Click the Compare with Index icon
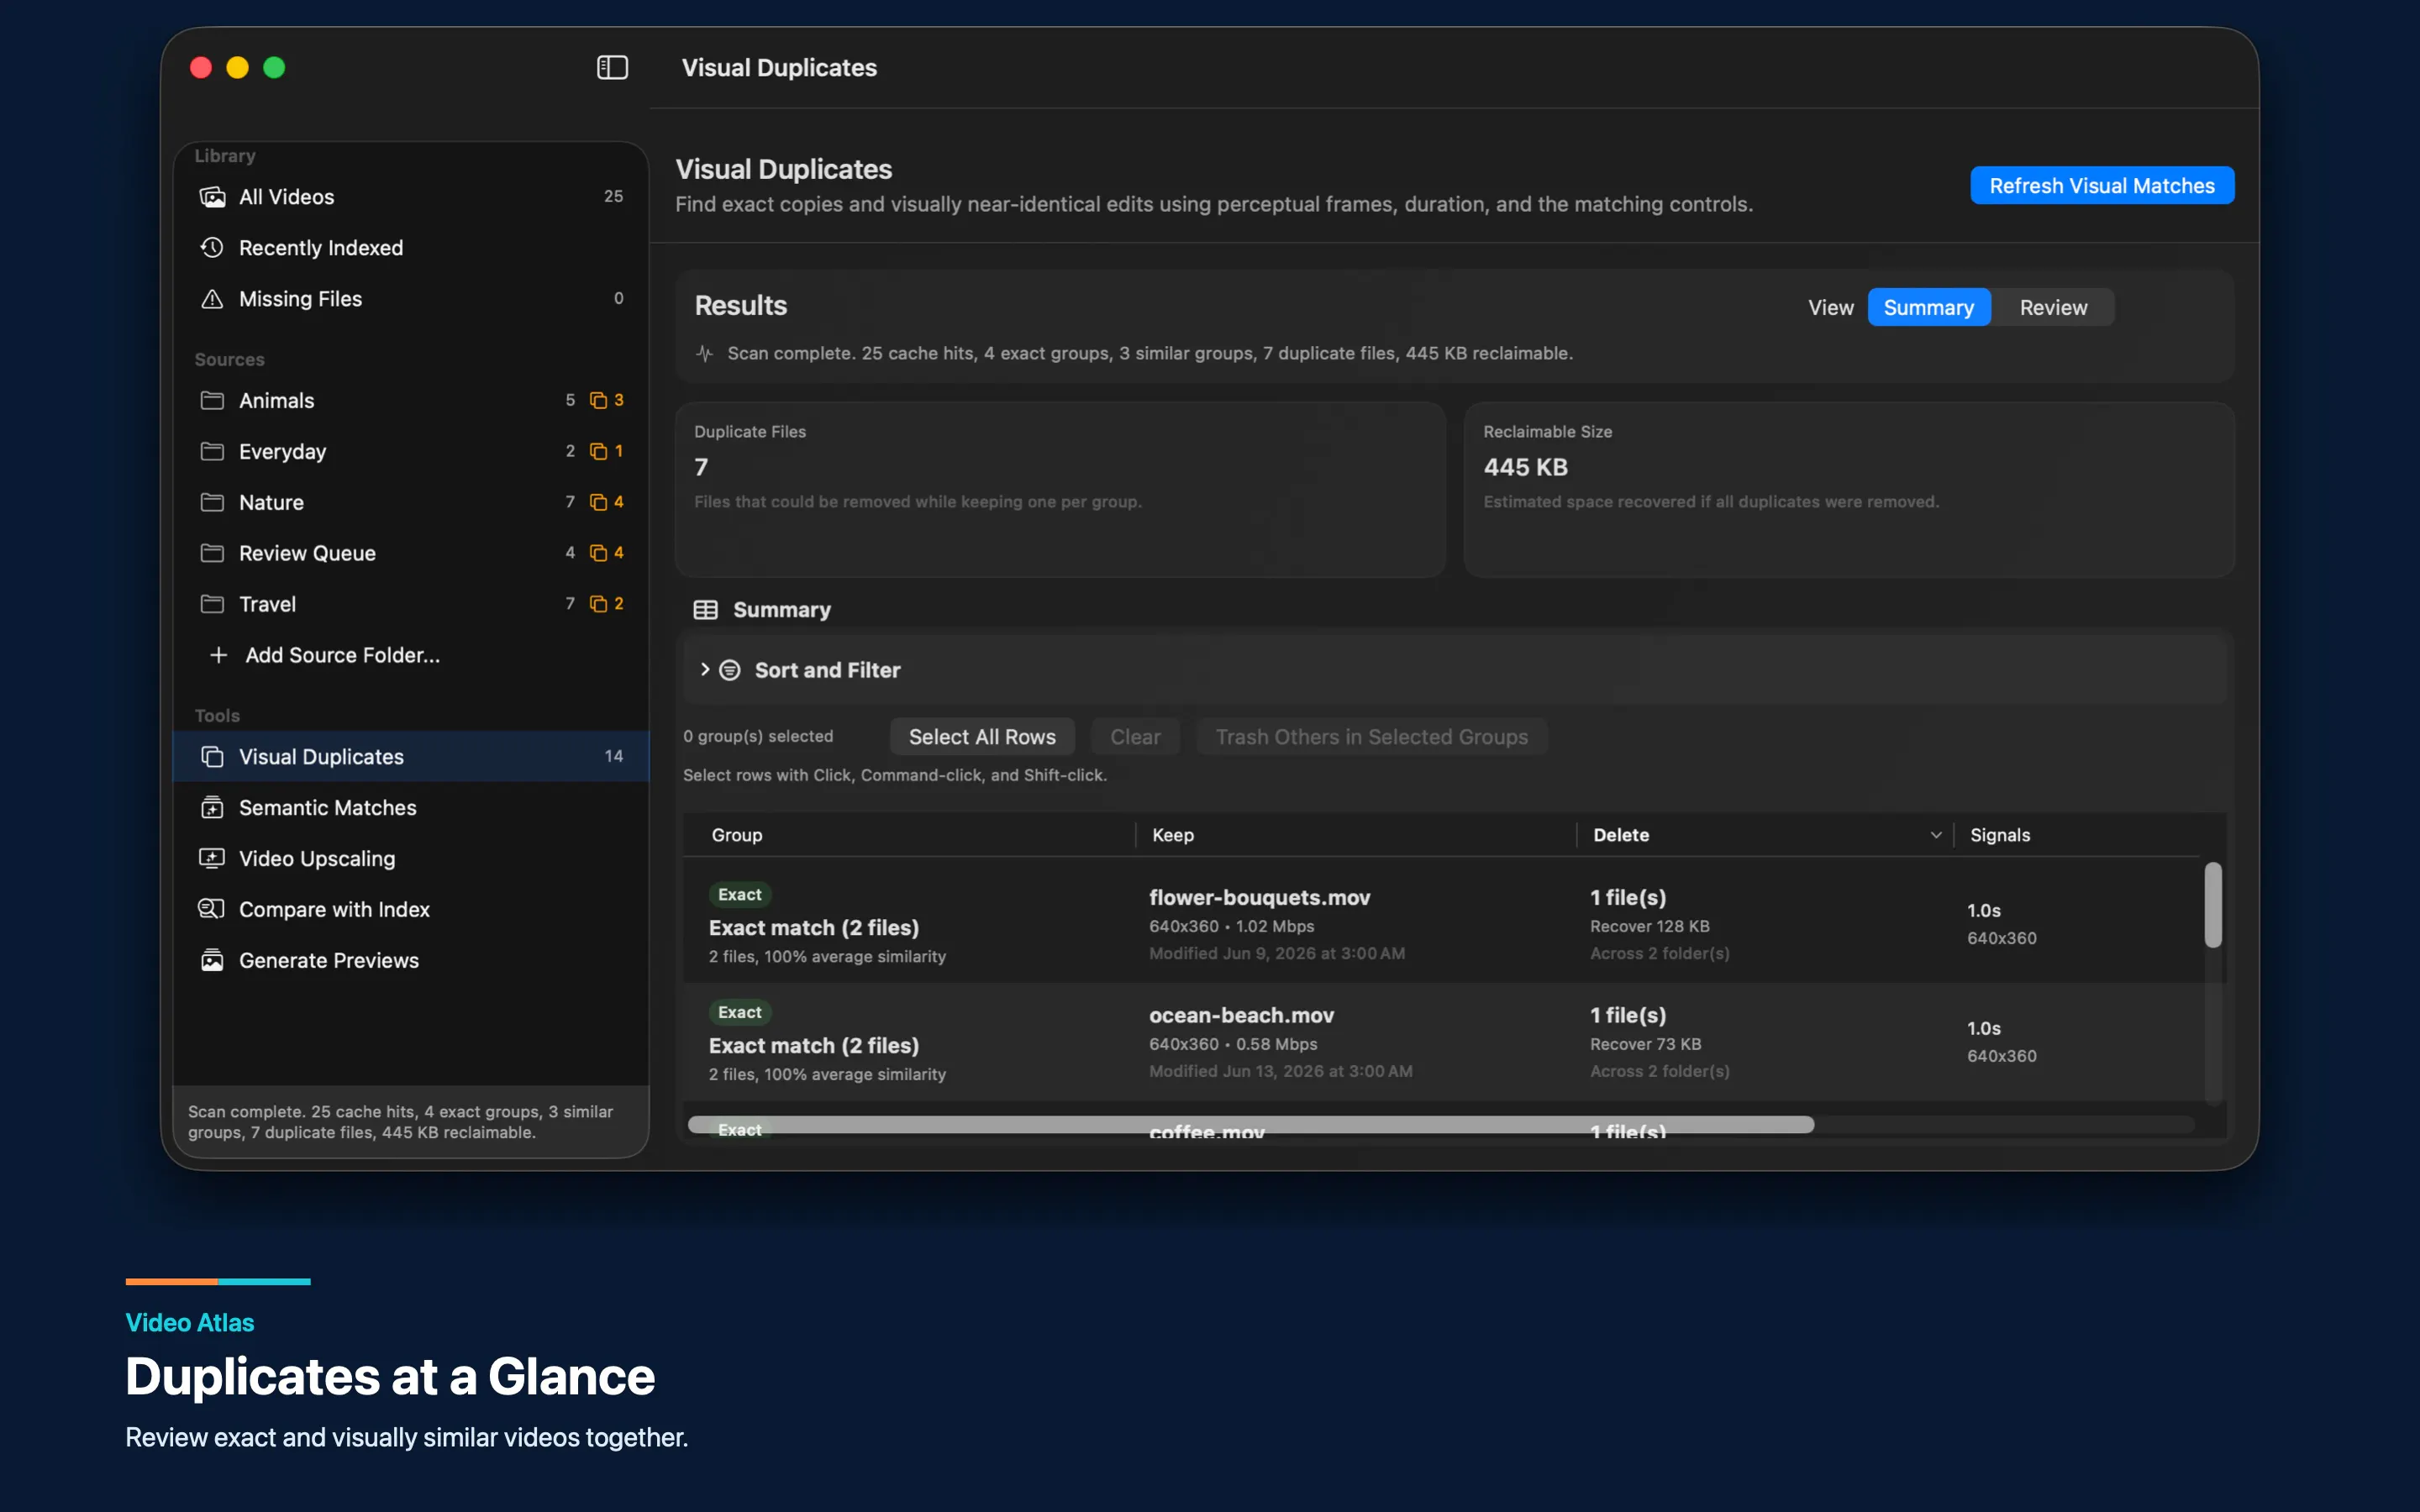This screenshot has width=2420, height=1512. pyautogui.click(x=212, y=909)
